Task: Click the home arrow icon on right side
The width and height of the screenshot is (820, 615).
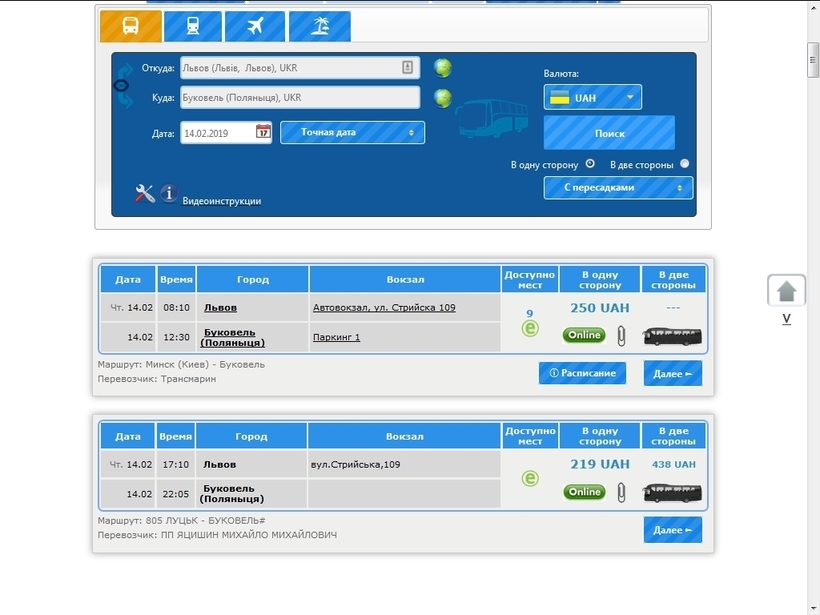Action: 786,290
